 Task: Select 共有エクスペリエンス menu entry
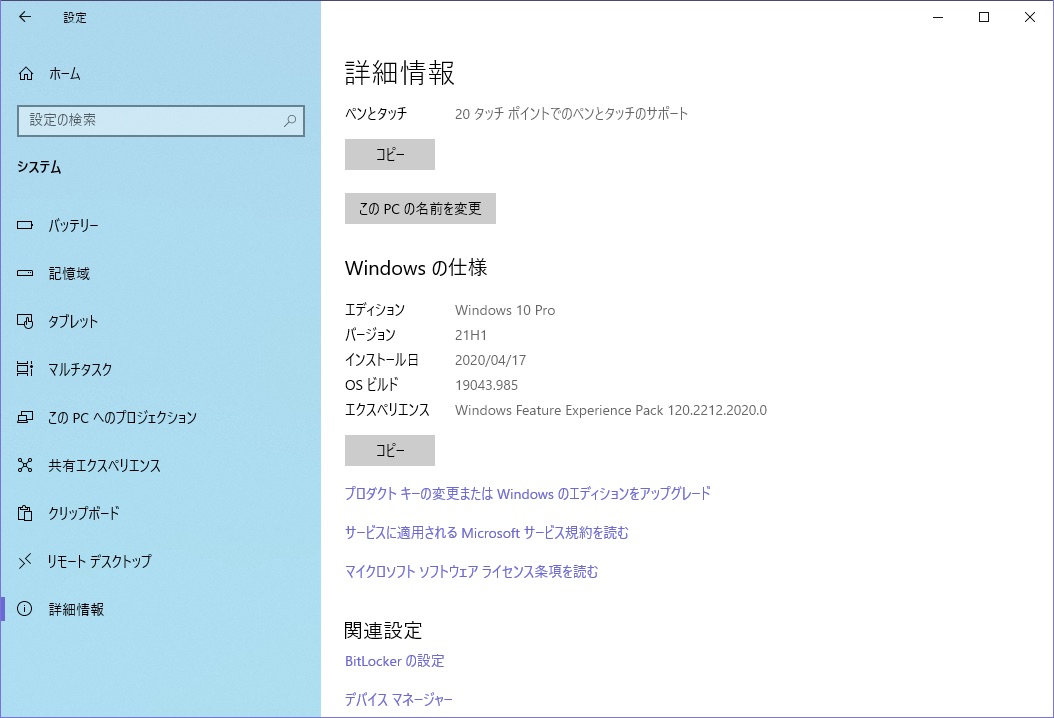click(x=104, y=465)
